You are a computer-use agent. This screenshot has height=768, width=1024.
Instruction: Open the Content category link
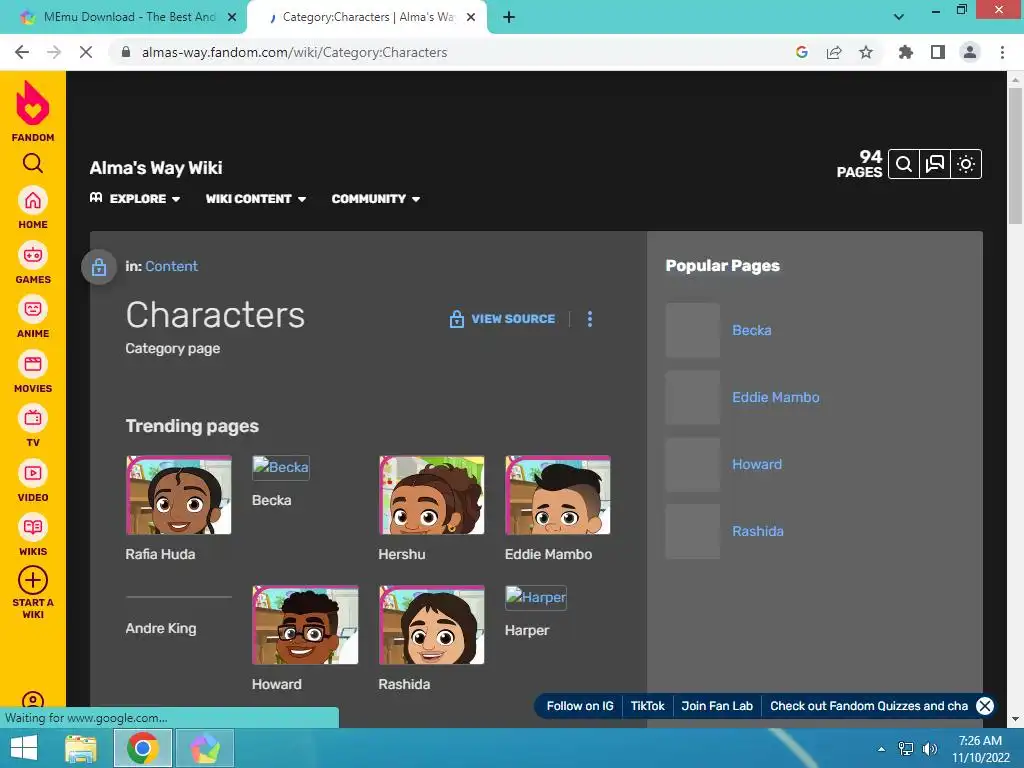point(171,266)
